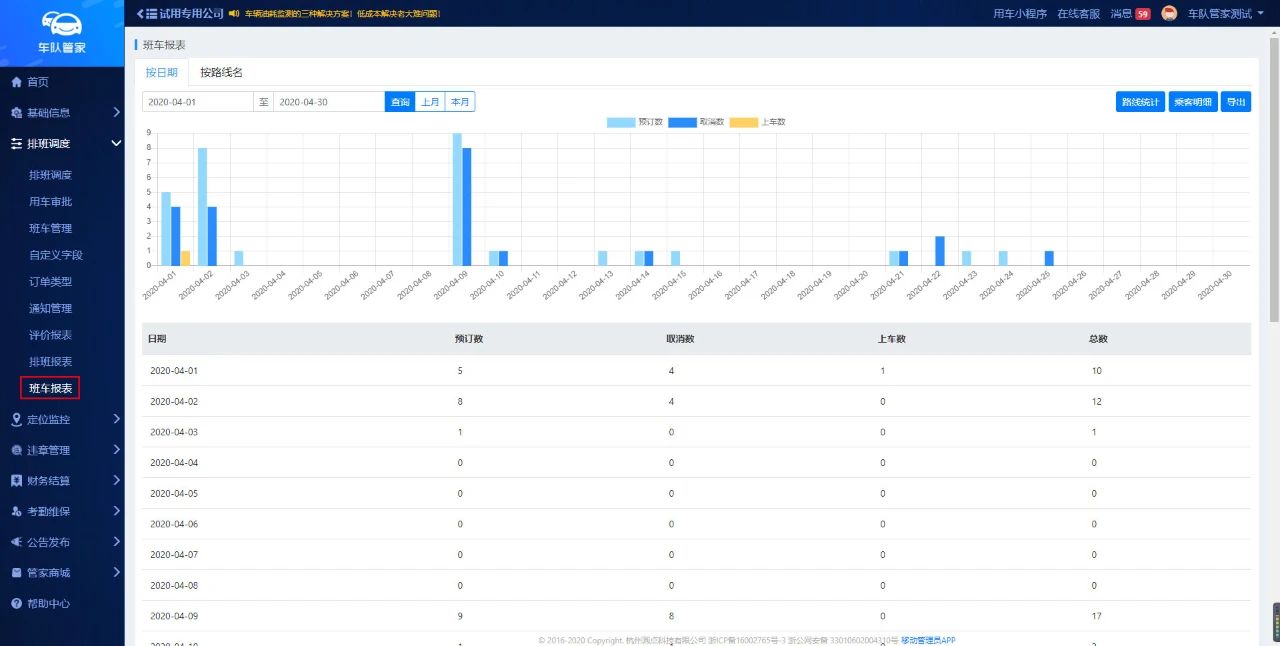The height and width of the screenshot is (646, 1280).
Task: Open the user avatar icon in header
Action: 1168,14
